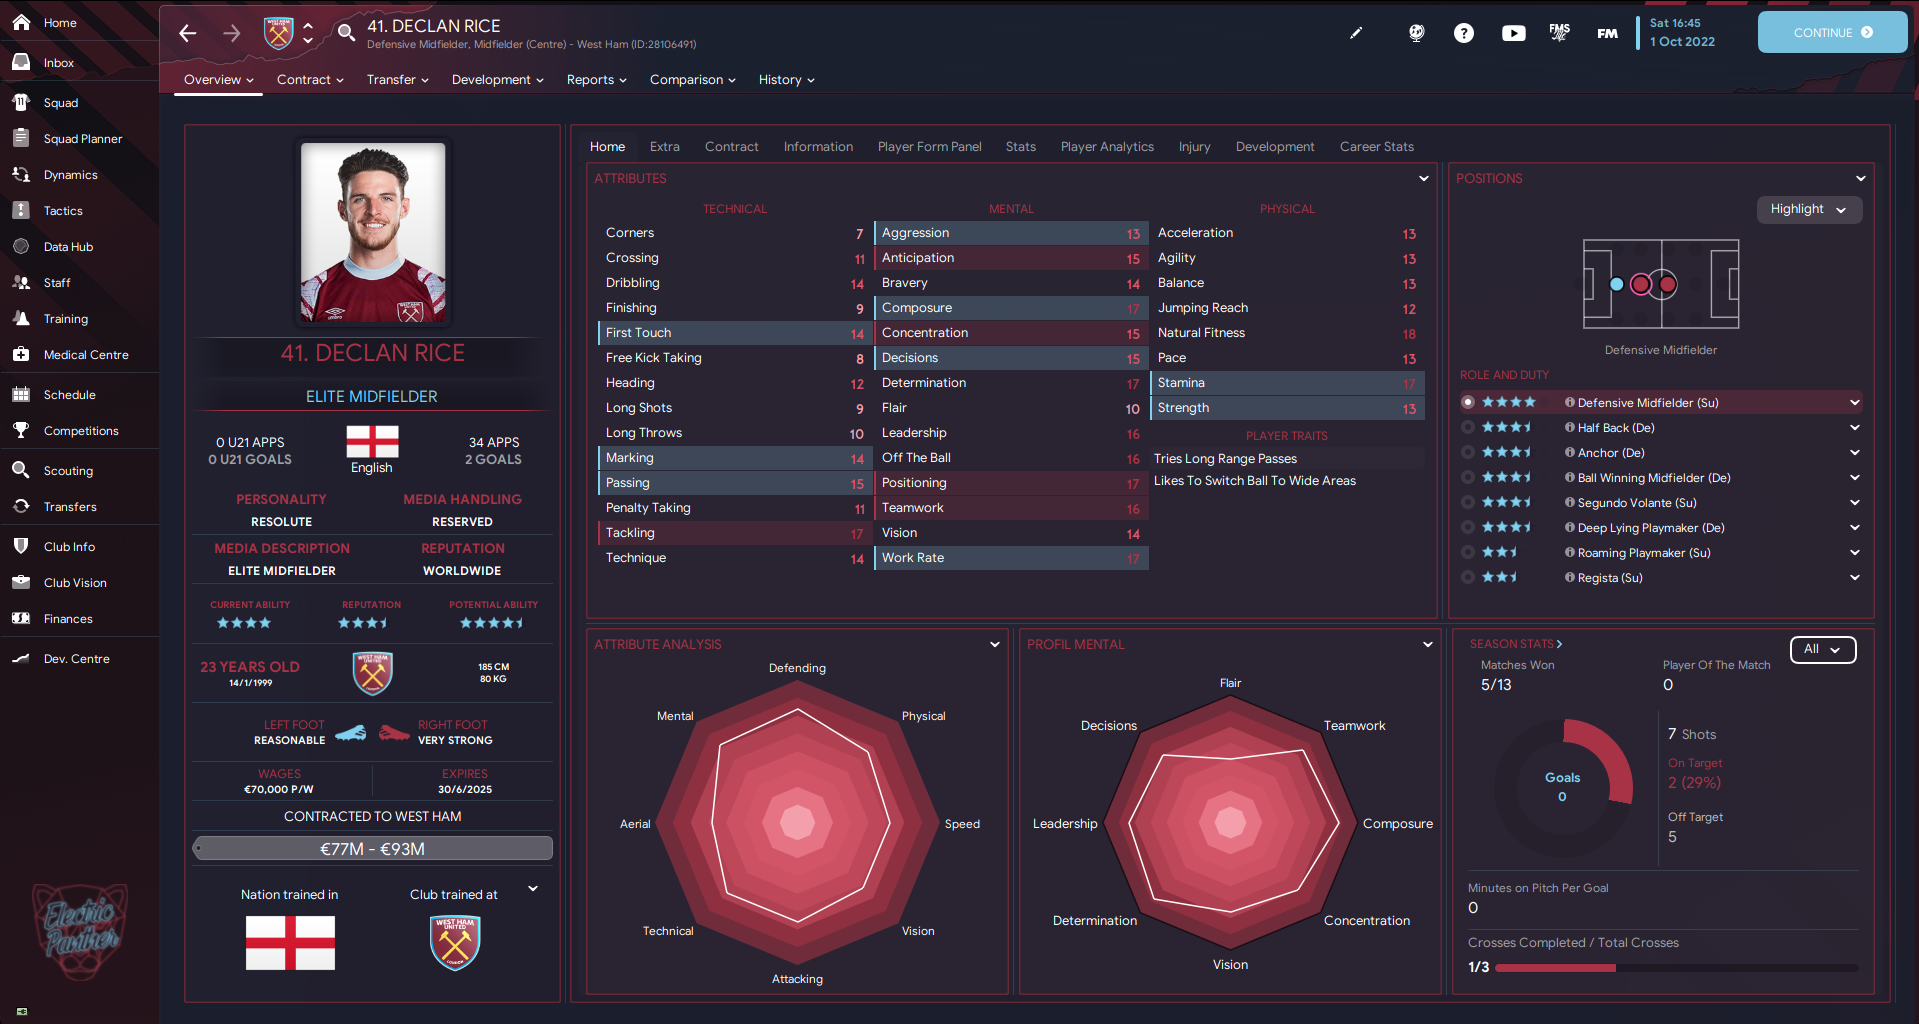Expand the Nation trained in section chevron
This screenshot has height=1024, width=1919.
533,888
